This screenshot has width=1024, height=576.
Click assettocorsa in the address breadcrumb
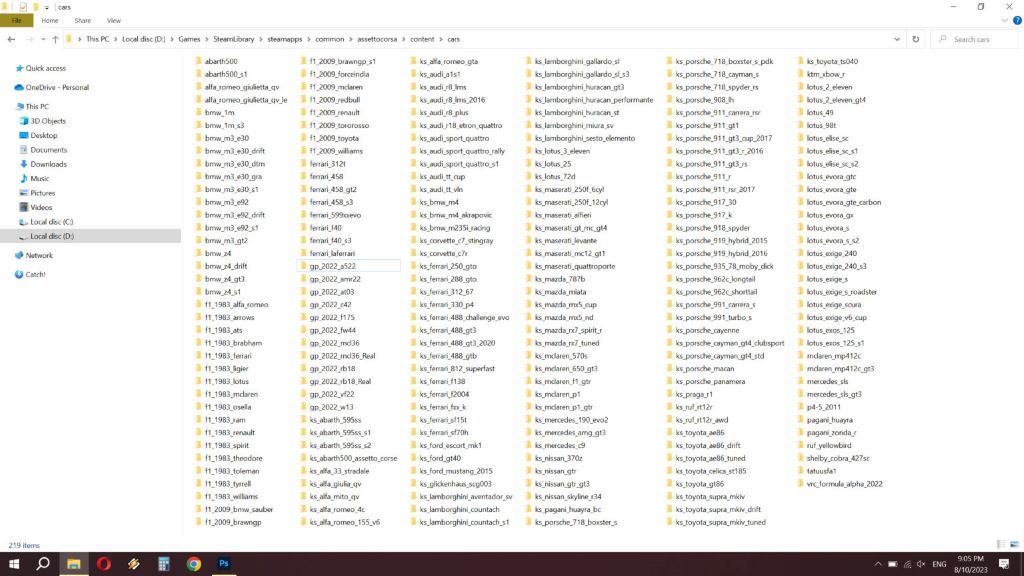(377, 39)
